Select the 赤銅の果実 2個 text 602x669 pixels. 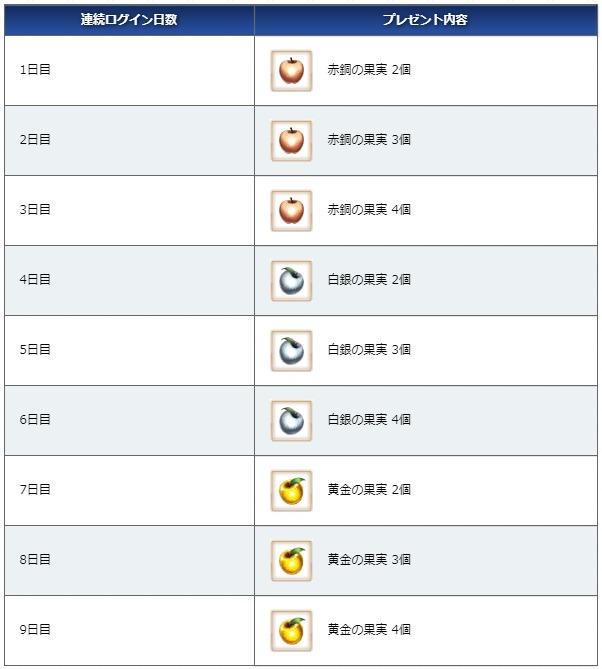tap(369, 70)
